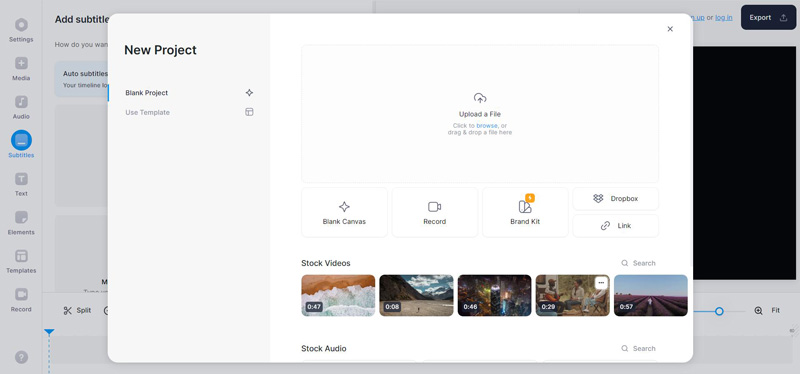The width and height of the screenshot is (800, 374).
Task: Open the Elements panel in the sidebar
Action: tap(21, 223)
